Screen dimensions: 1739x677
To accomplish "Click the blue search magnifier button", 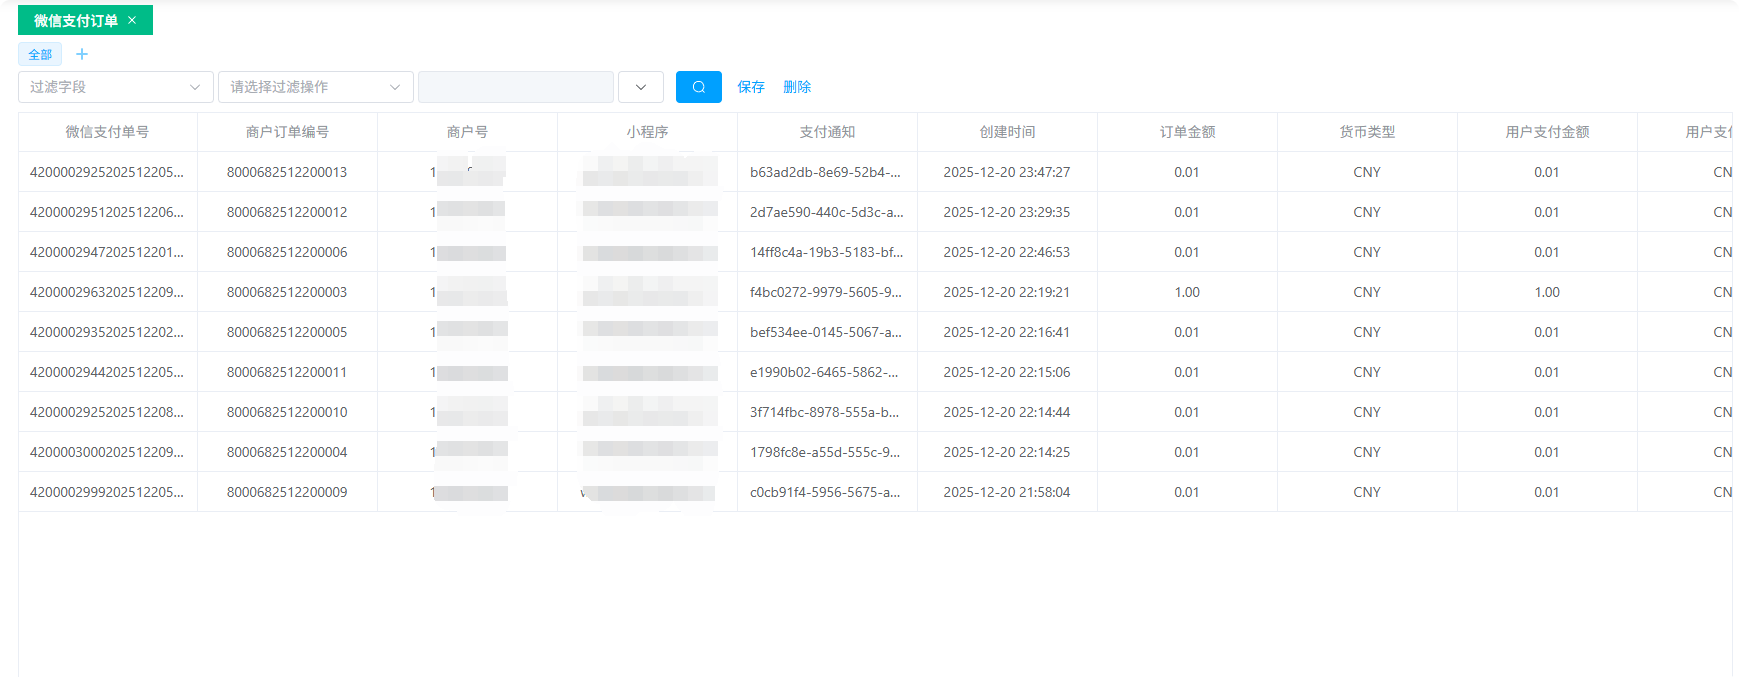I will 698,87.
